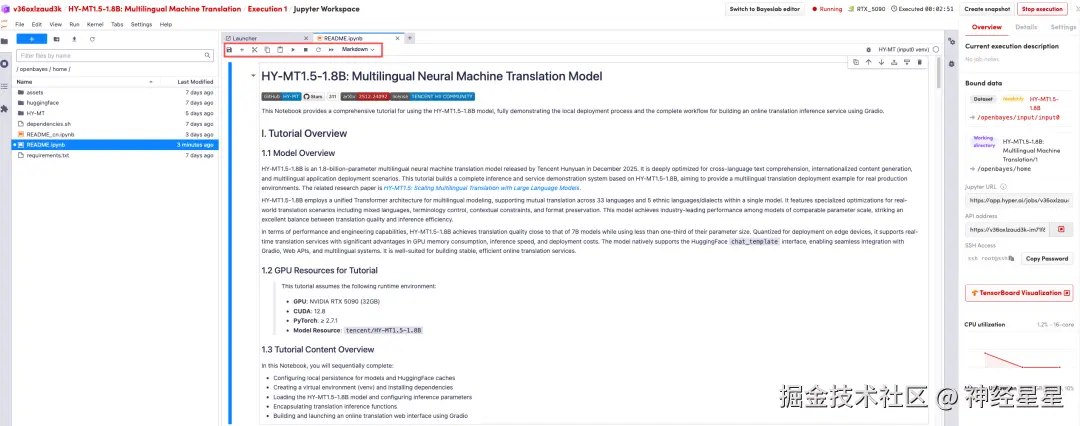The height and width of the screenshot is (426, 1080).
Task: Delete the cell with trash icon
Action: 920,62
